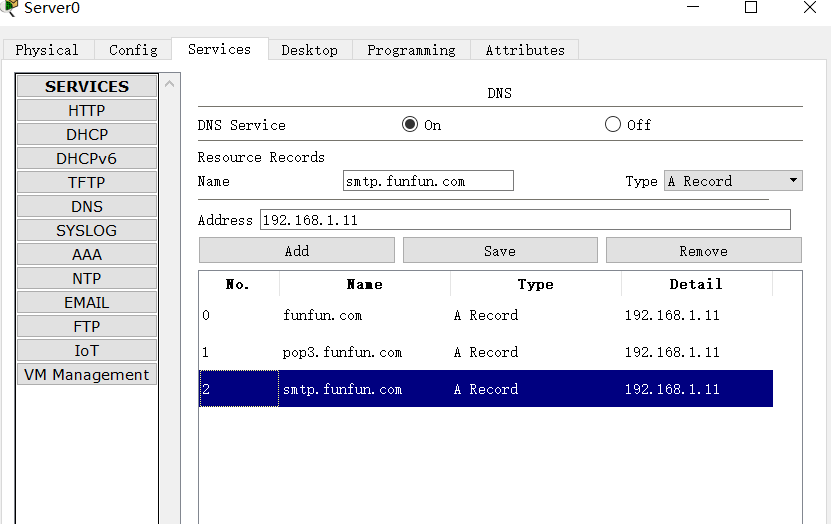The height and width of the screenshot is (524, 831).
Task: Open the AAA service
Action: tap(87, 254)
